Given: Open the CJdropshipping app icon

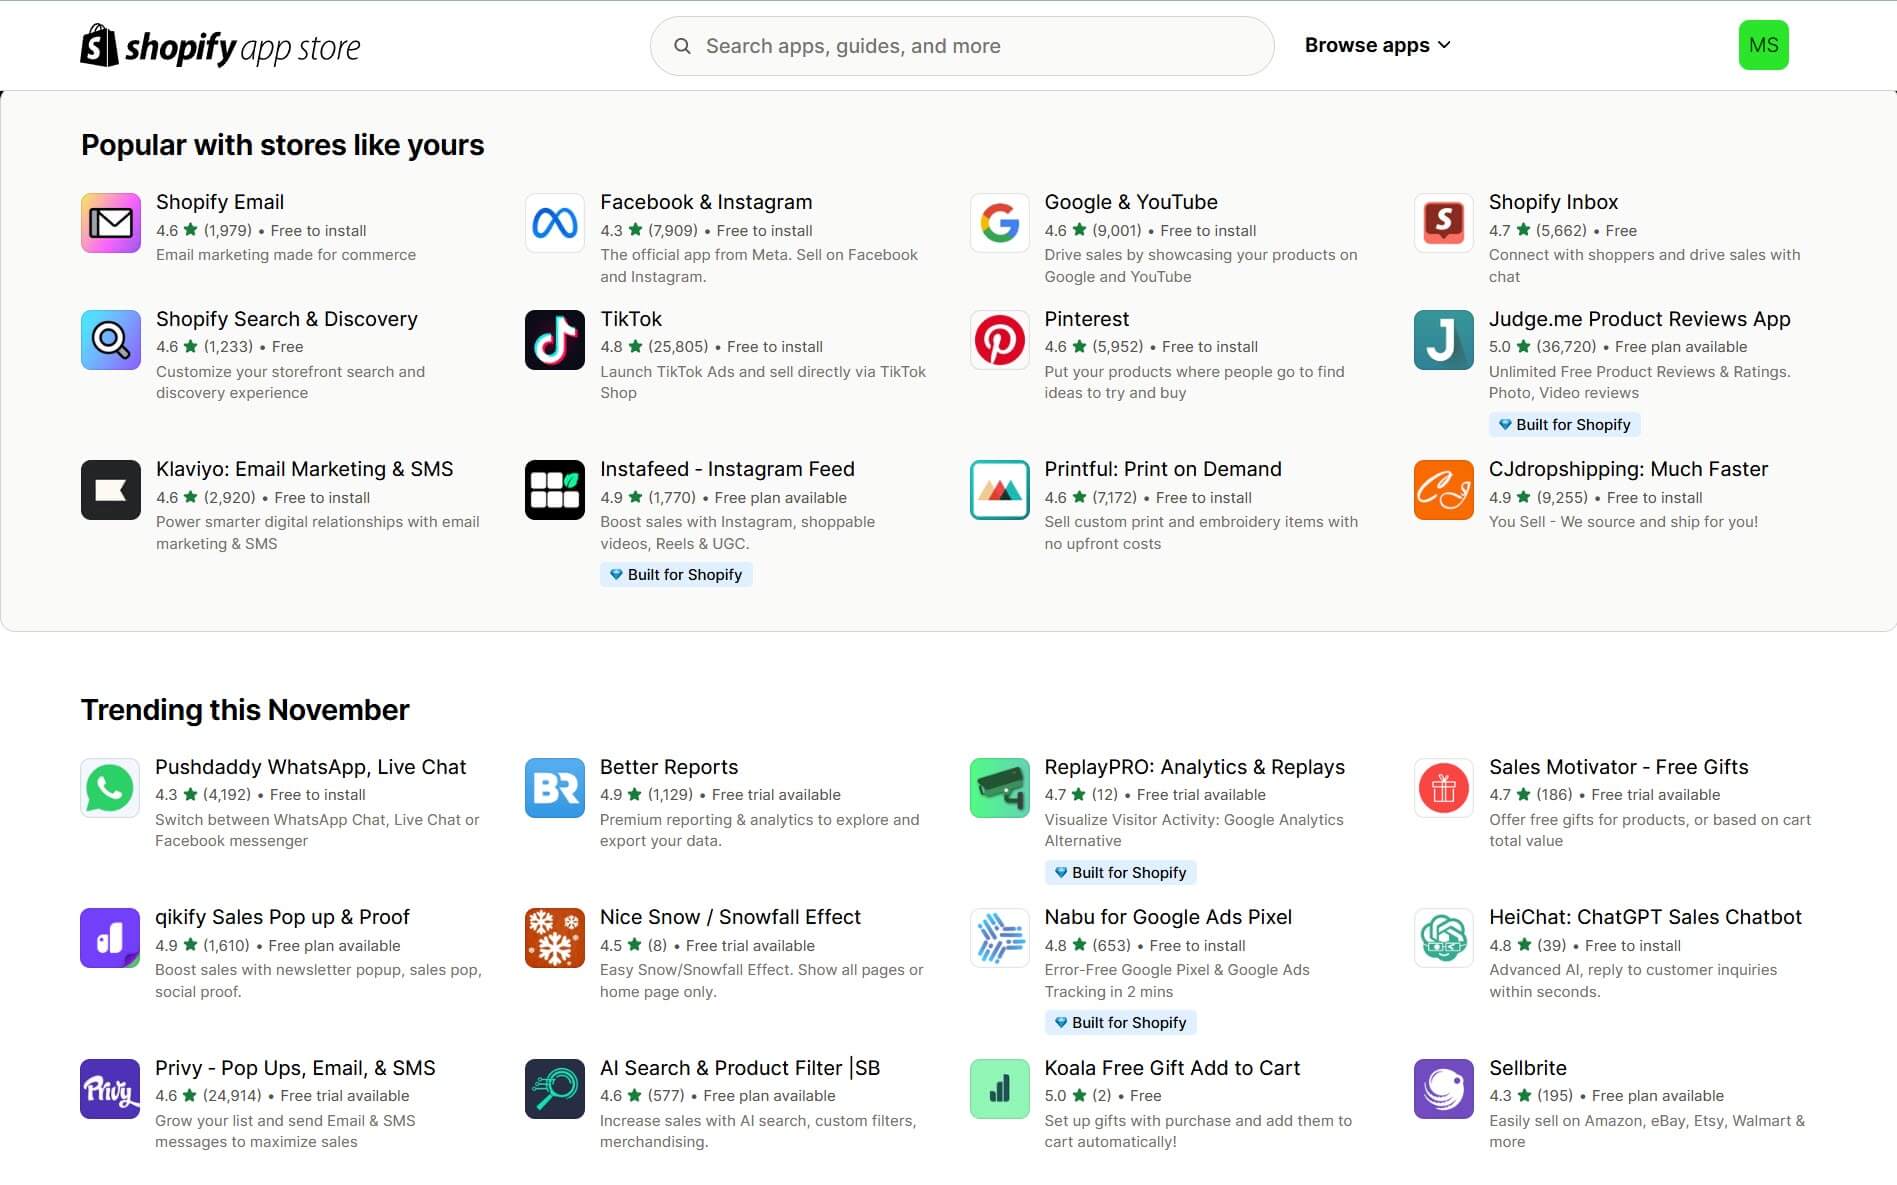Looking at the screenshot, I should point(1443,490).
